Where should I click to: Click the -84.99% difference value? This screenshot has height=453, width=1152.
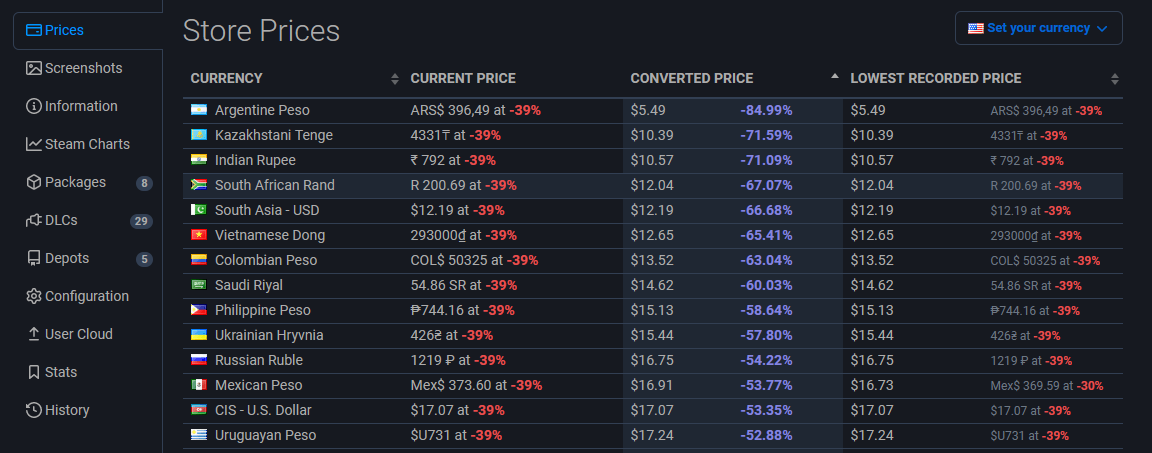766,111
